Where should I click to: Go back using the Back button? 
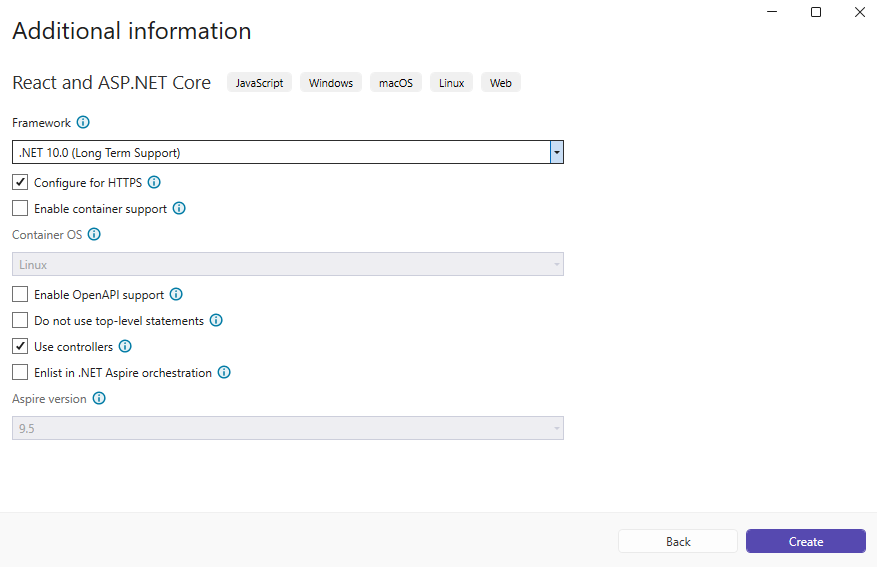pos(678,541)
